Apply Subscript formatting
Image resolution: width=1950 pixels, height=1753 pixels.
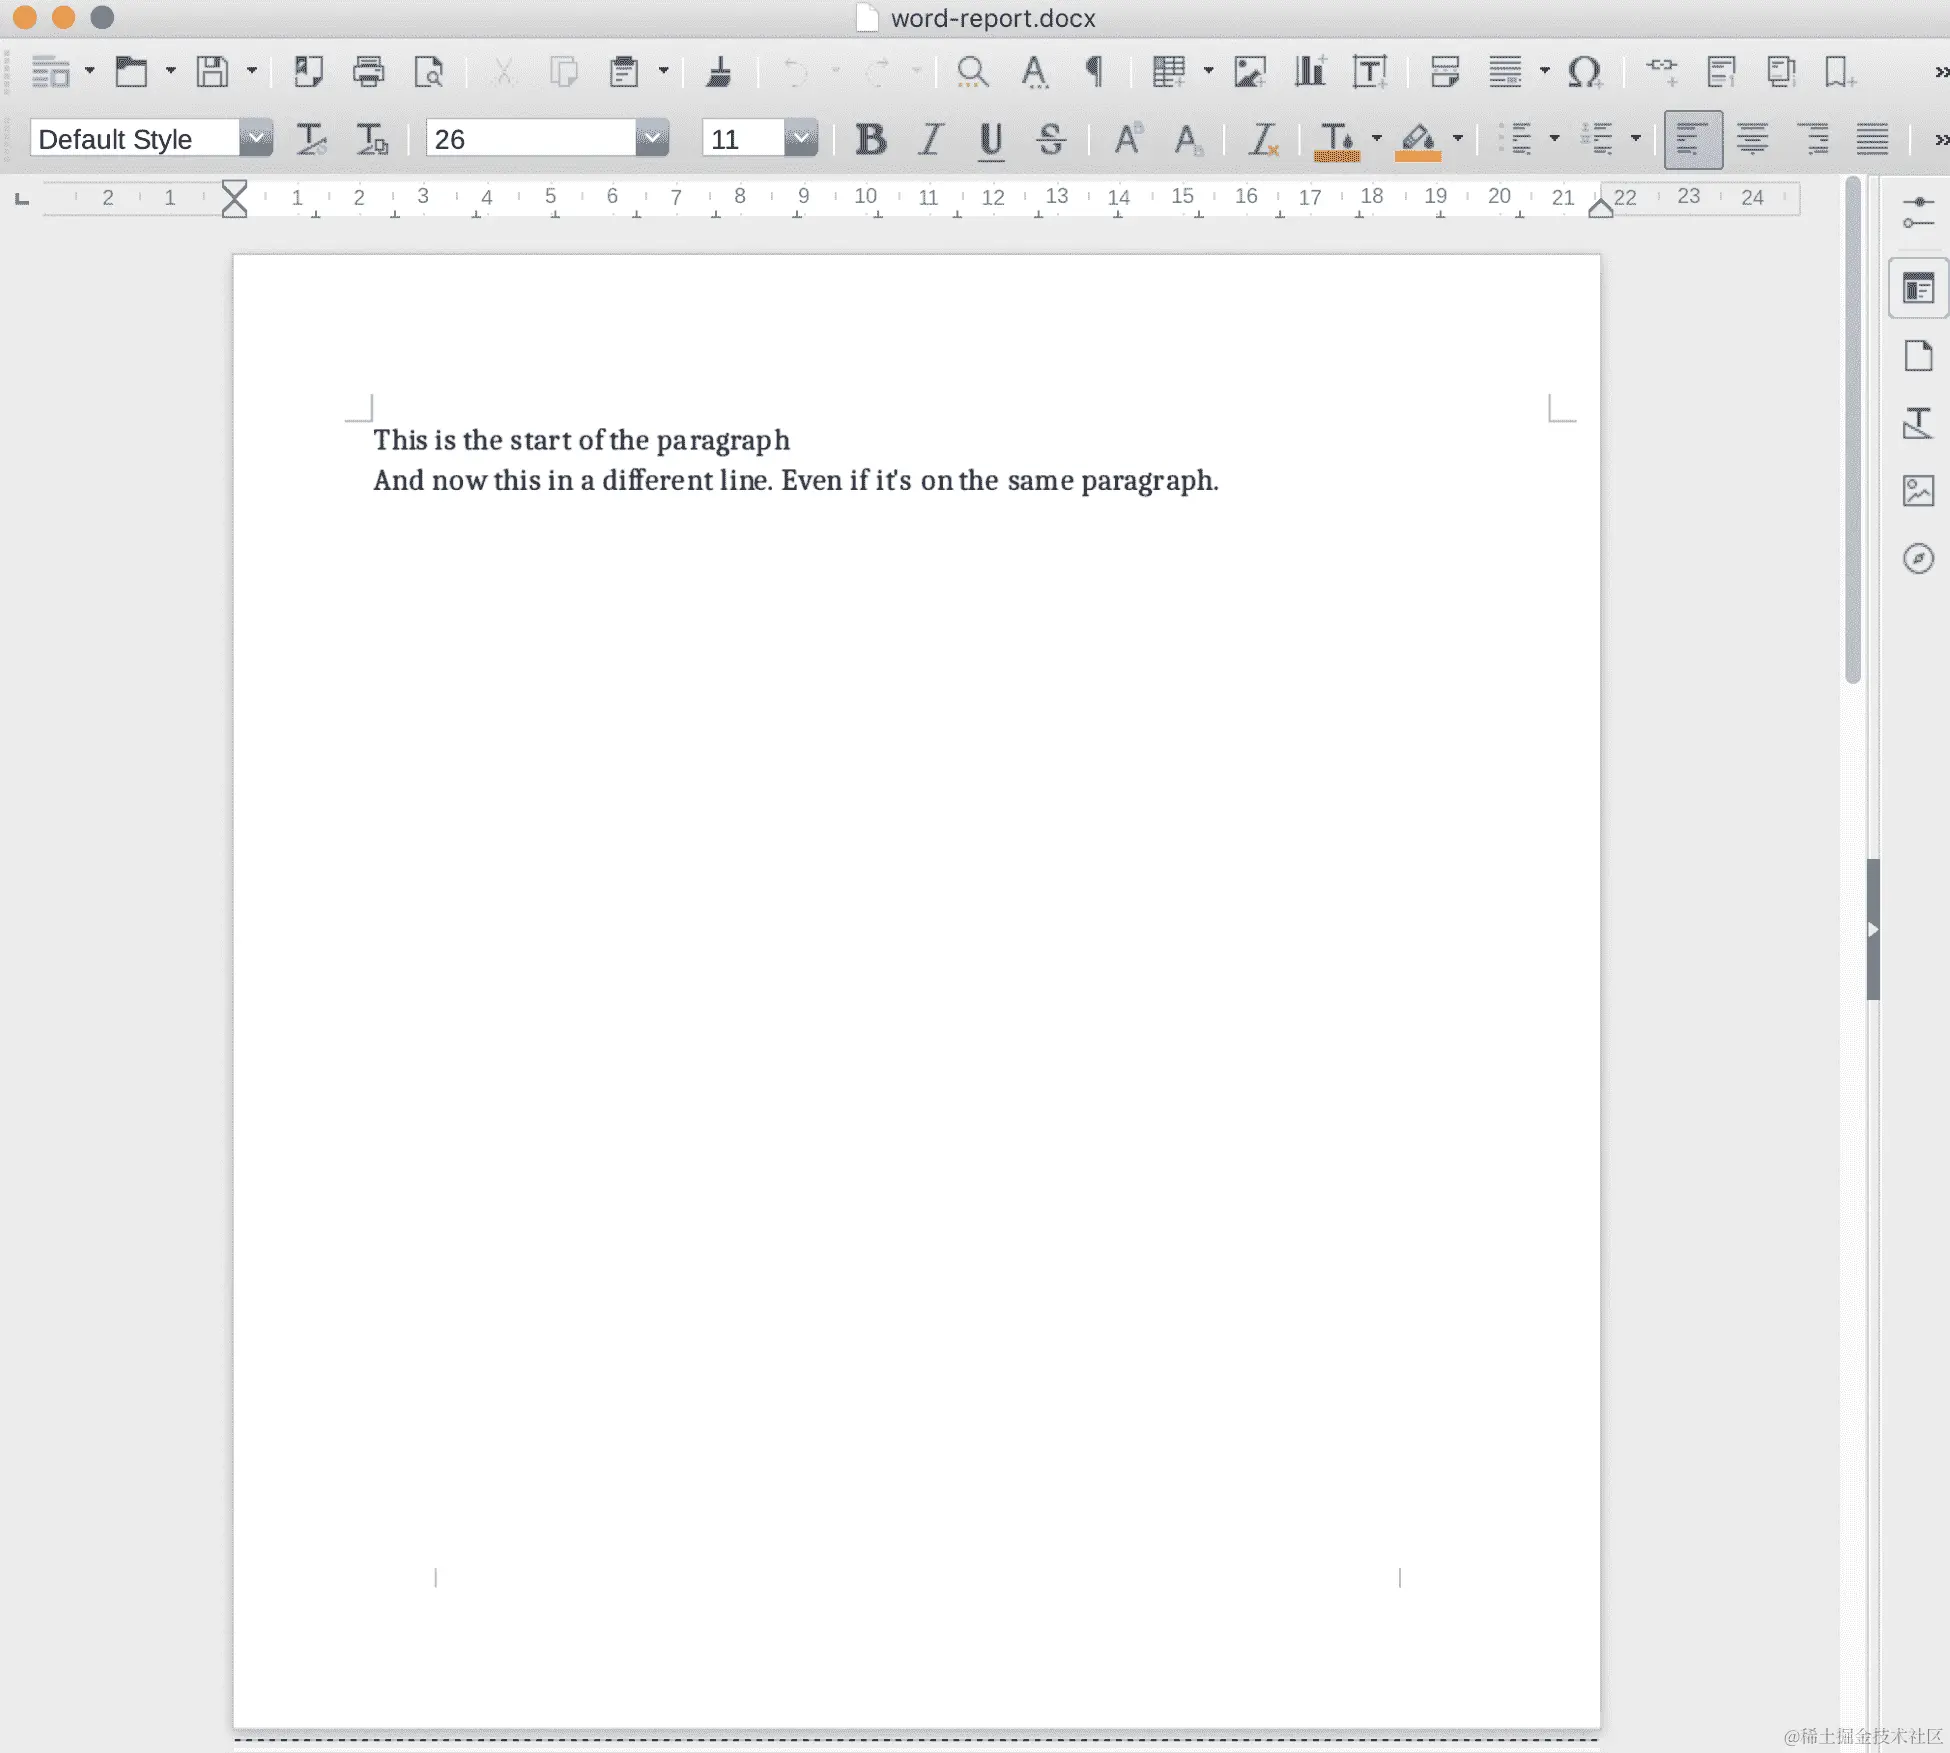pos(1188,139)
